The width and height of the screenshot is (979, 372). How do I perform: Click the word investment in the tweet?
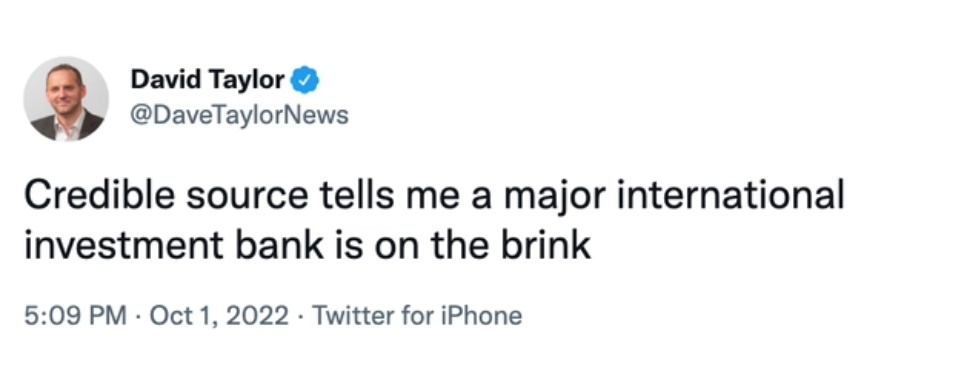coord(124,245)
